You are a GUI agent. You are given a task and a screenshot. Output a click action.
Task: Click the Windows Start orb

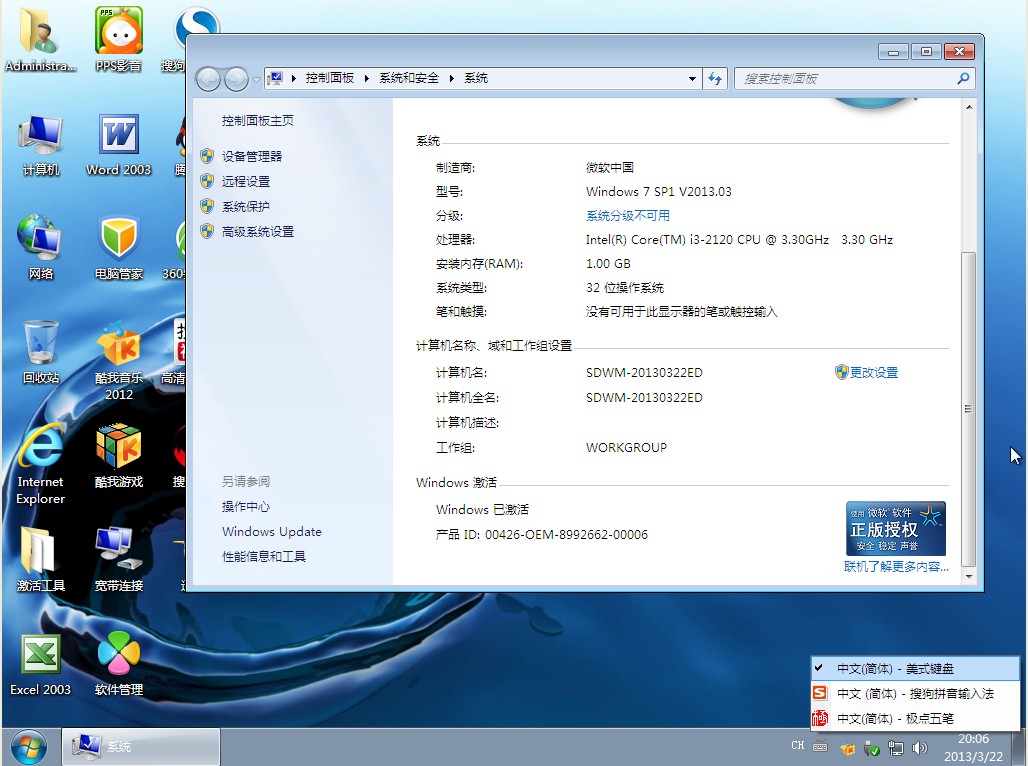[x=29, y=747]
